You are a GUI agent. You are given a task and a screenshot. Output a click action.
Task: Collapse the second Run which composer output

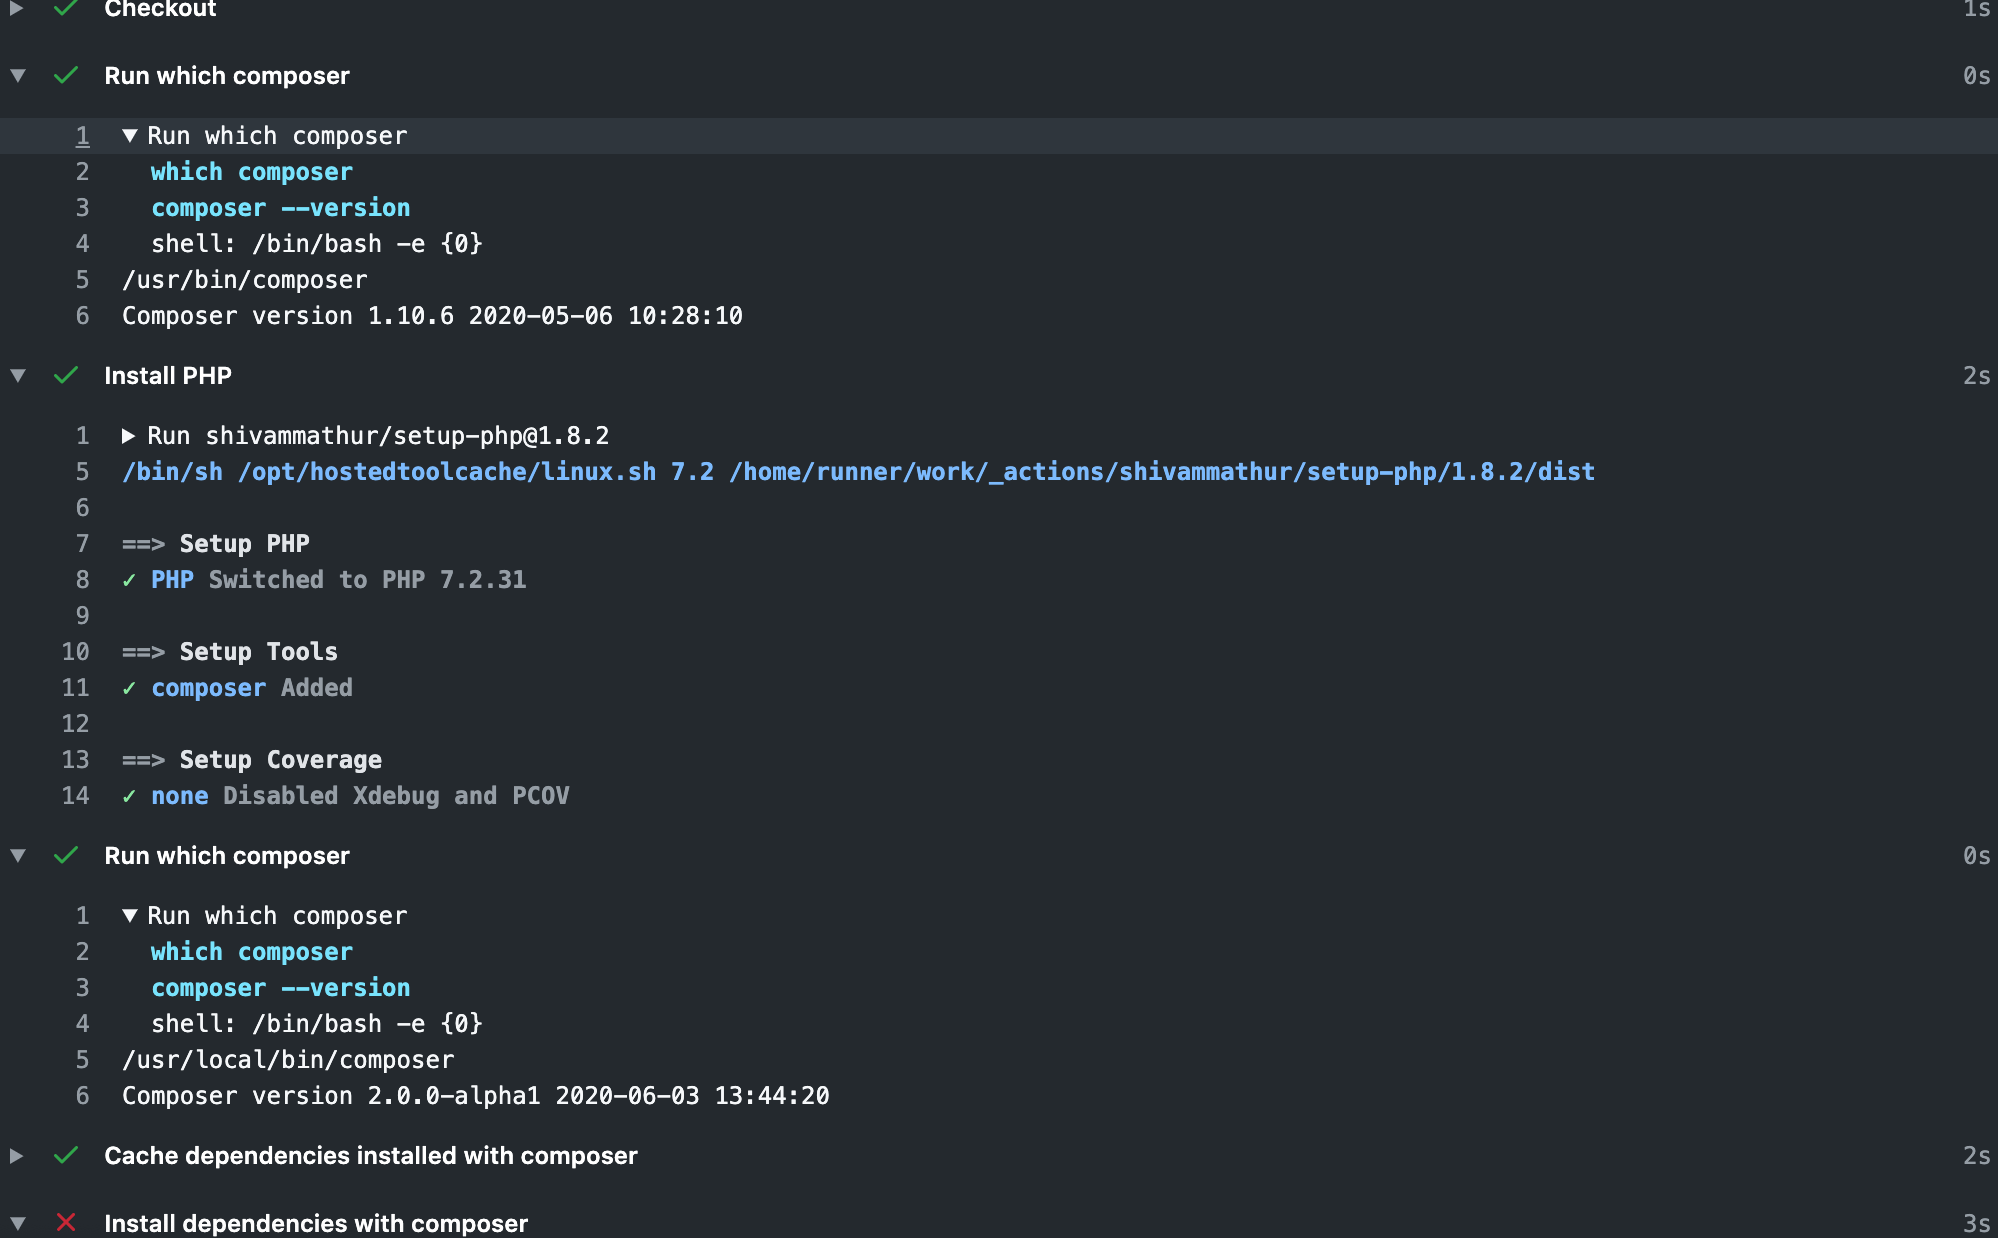[x=130, y=915]
